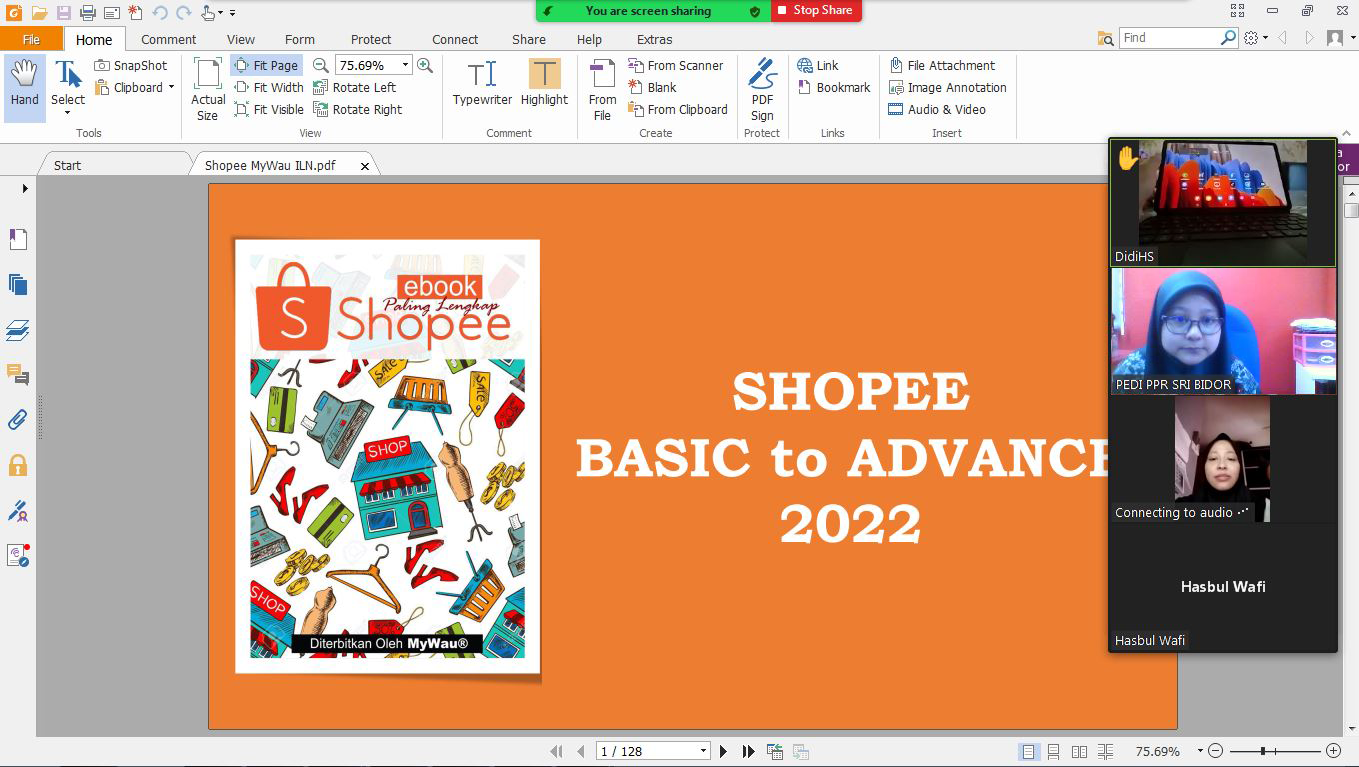Image resolution: width=1359 pixels, height=767 pixels.
Task: Rotate the page left
Action: click(355, 88)
